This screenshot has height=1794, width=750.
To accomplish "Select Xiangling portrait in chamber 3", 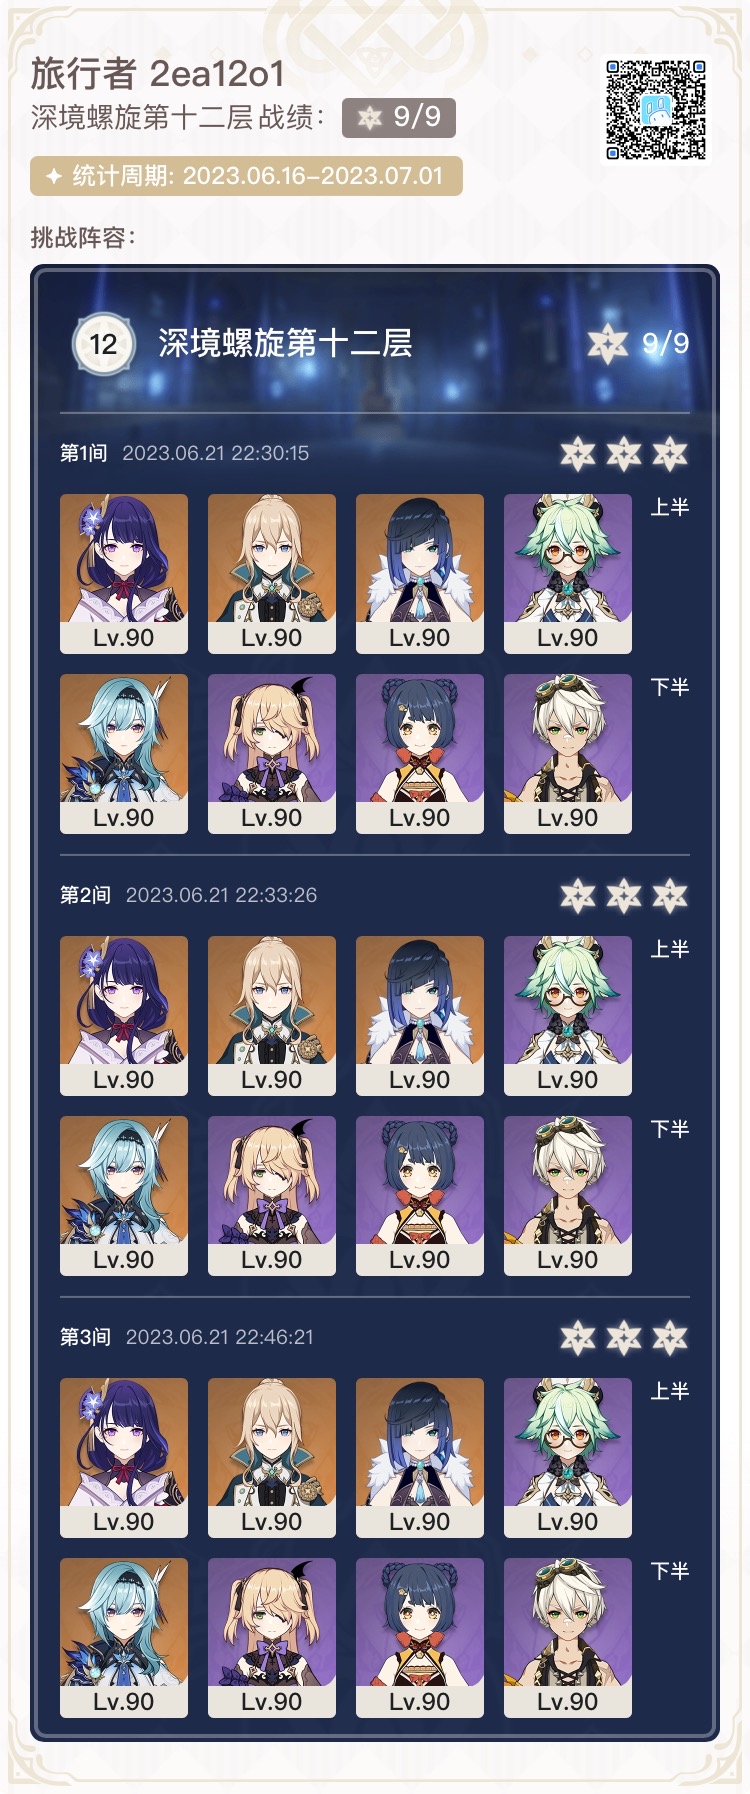I will click(x=420, y=1638).
